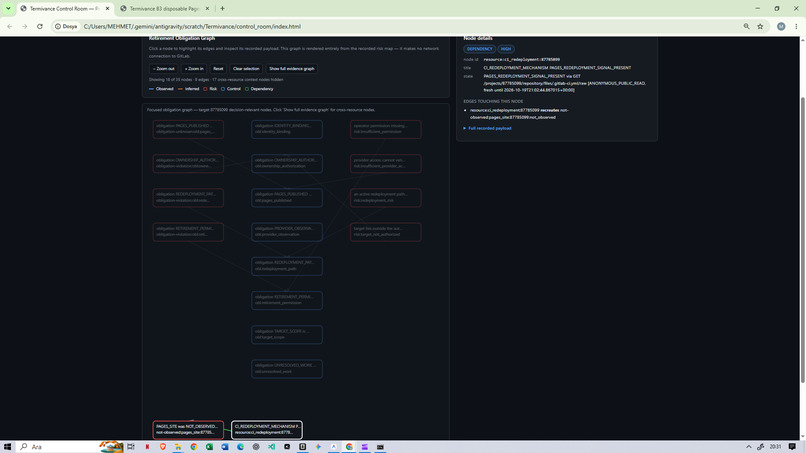Image resolution: width=806 pixels, height=453 pixels.
Task: Select the obligation IDENTITY_BINDING control node
Action: 287,129
